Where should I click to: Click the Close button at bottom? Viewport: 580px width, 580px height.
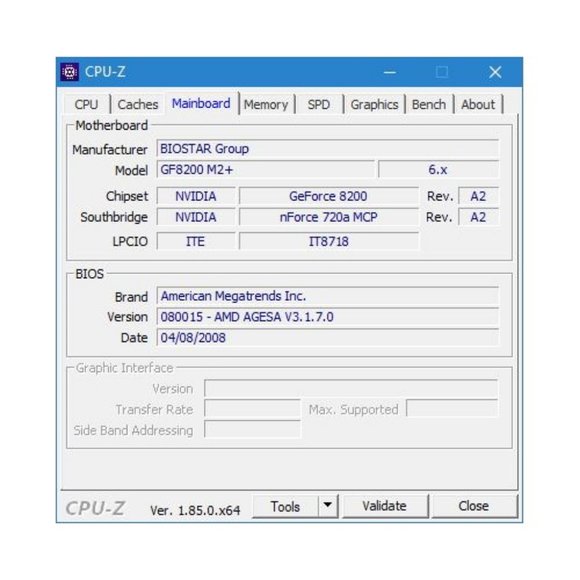tap(474, 506)
